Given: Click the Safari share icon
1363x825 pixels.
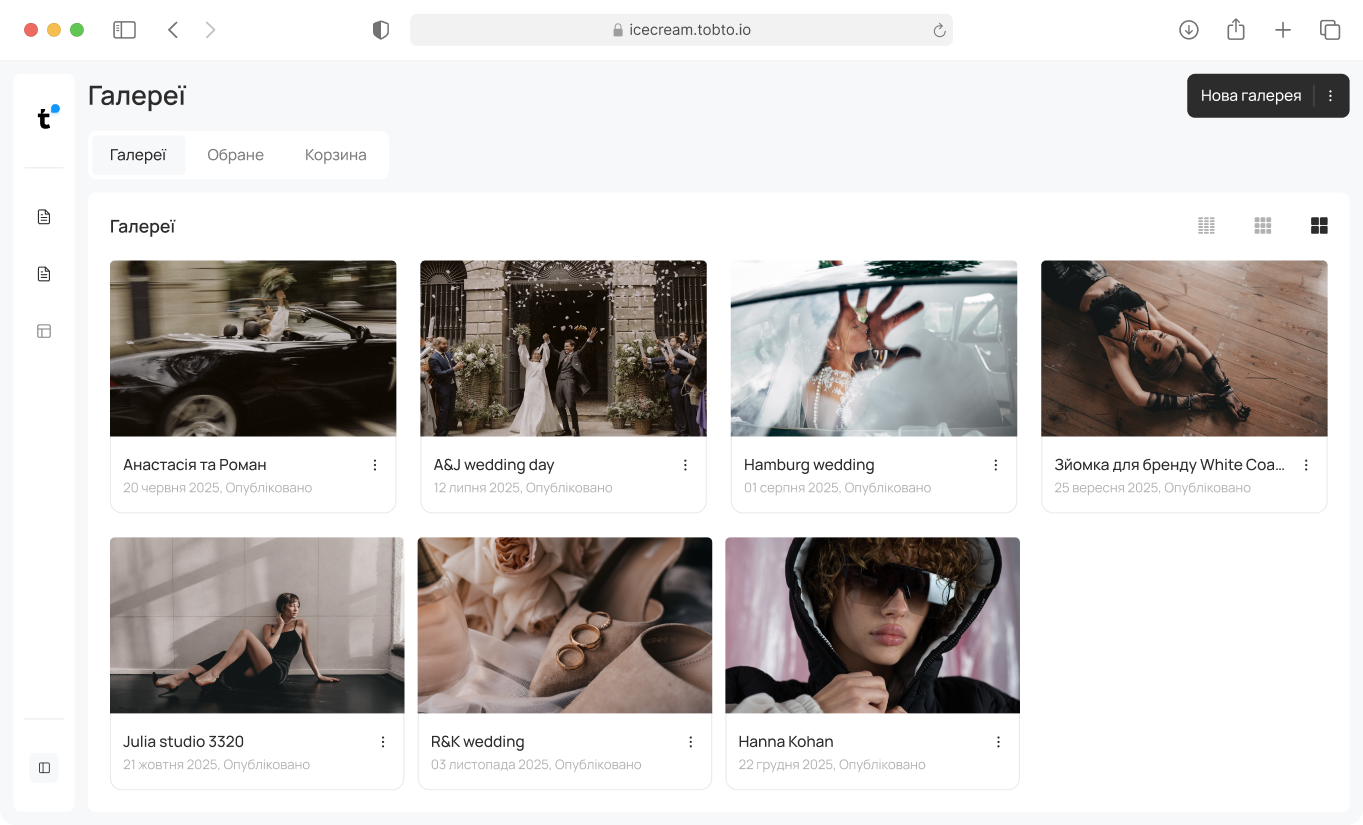Looking at the screenshot, I should (x=1236, y=30).
